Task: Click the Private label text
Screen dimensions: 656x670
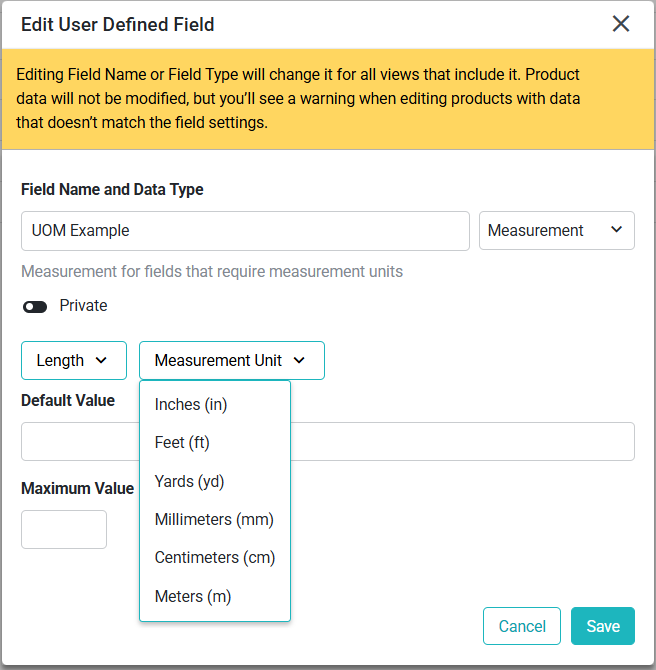Action: pos(83,306)
